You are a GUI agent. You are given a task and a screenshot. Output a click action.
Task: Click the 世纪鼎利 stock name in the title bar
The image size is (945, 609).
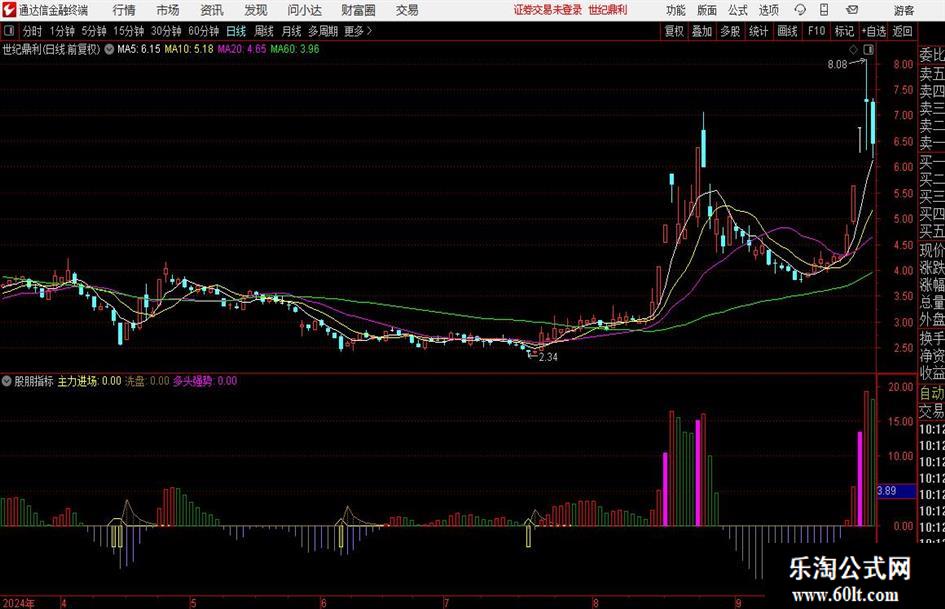point(608,10)
